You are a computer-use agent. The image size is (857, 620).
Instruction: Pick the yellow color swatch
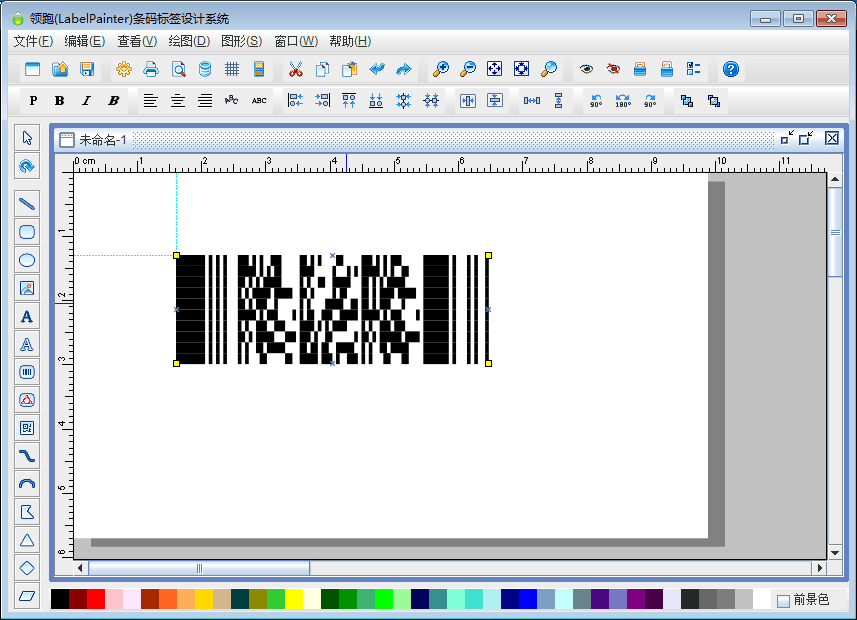click(294, 599)
